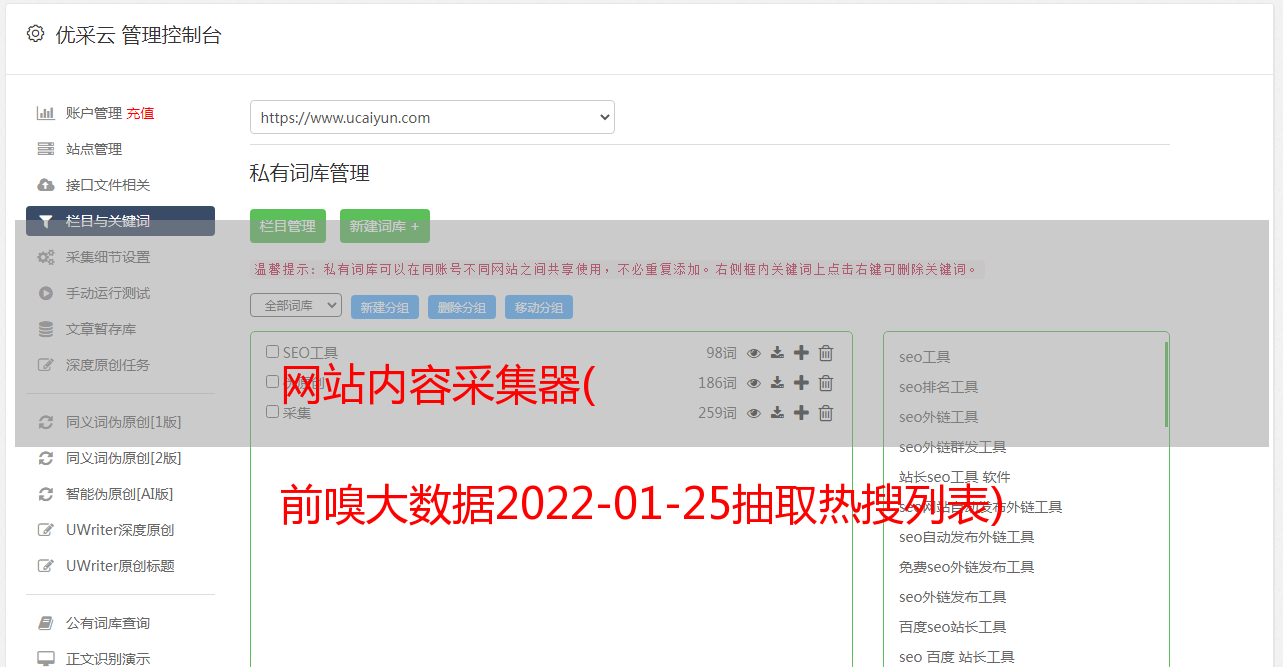This screenshot has width=1283, height=667.
Task: Click the edit icon next to 深度原创任务
Action: pyautogui.click(x=45, y=365)
